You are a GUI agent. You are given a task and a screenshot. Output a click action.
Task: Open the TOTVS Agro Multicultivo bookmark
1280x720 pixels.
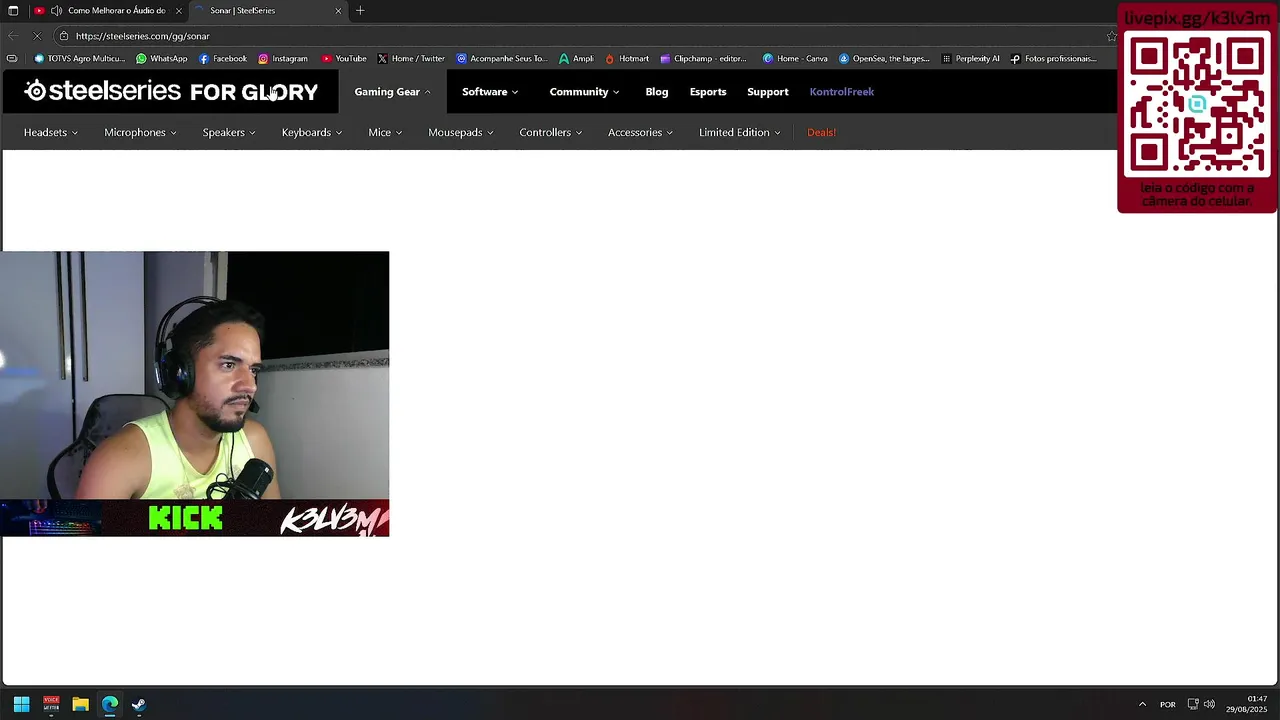(79, 58)
